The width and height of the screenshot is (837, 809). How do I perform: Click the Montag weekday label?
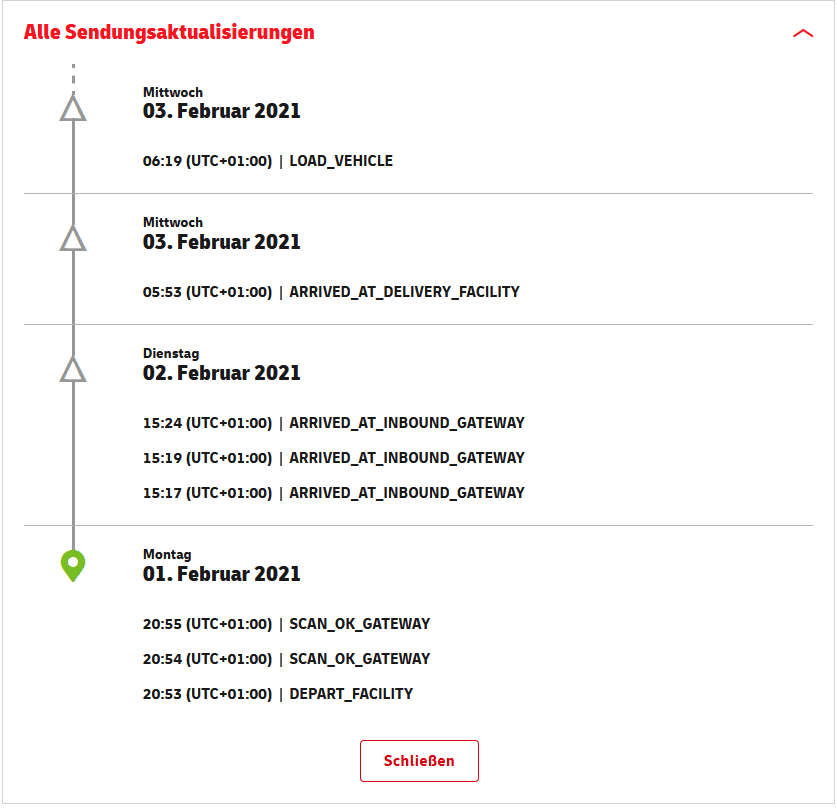click(x=167, y=554)
